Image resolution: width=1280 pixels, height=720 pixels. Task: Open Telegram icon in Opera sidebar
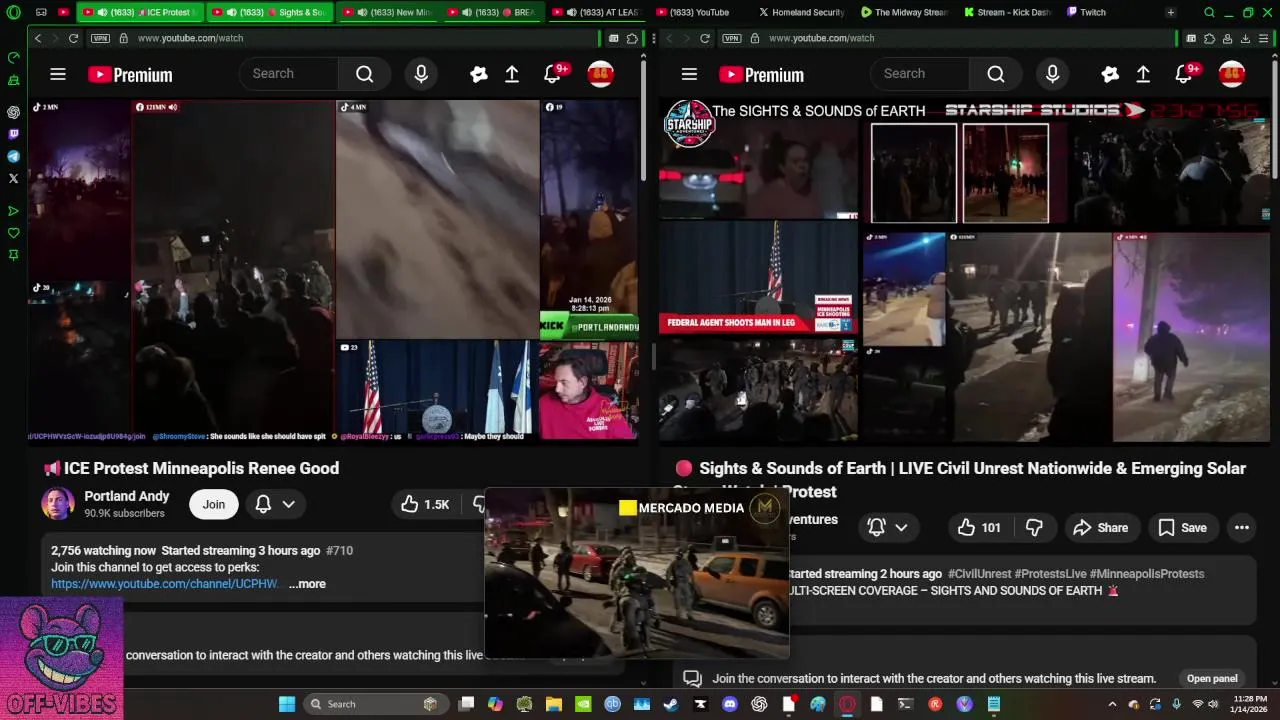click(13, 156)
